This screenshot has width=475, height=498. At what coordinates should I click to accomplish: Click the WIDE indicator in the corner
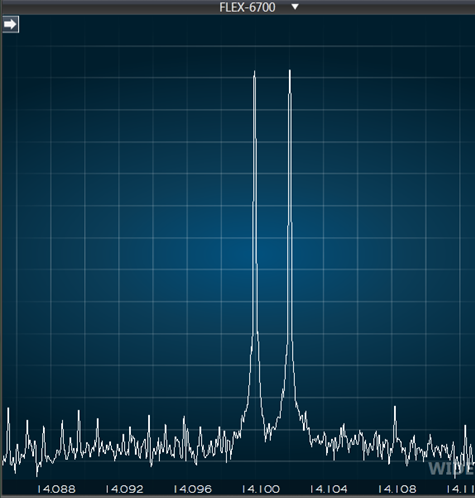[451, 468]
